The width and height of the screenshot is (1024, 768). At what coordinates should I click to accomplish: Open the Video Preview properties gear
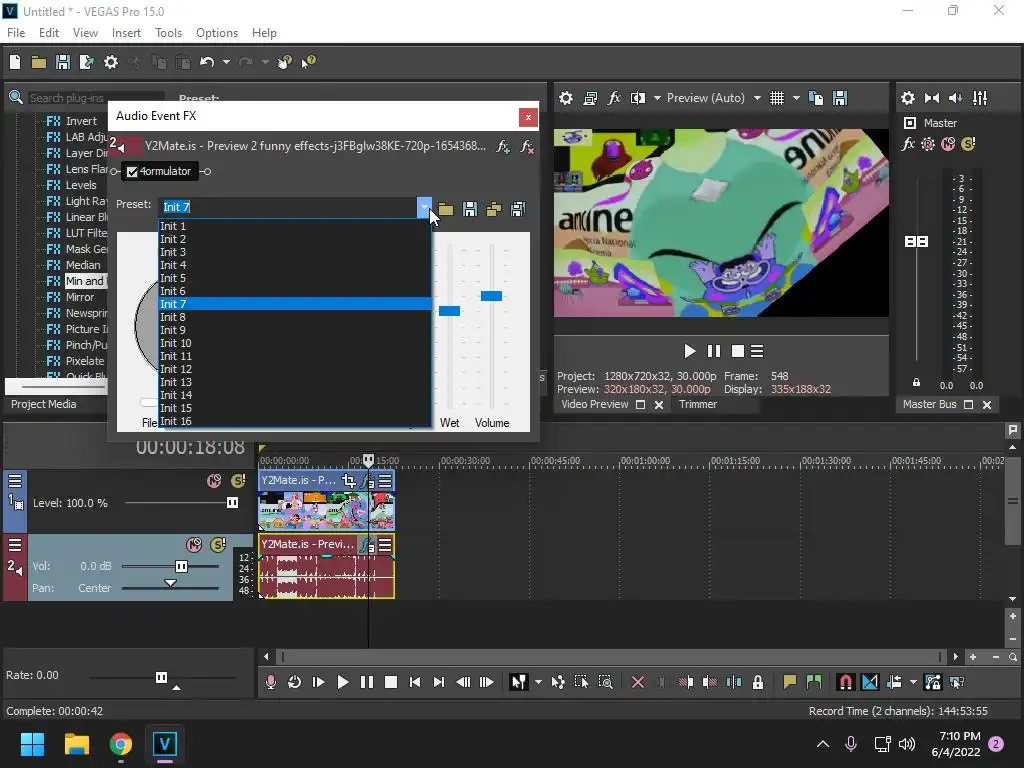point(566,98)
